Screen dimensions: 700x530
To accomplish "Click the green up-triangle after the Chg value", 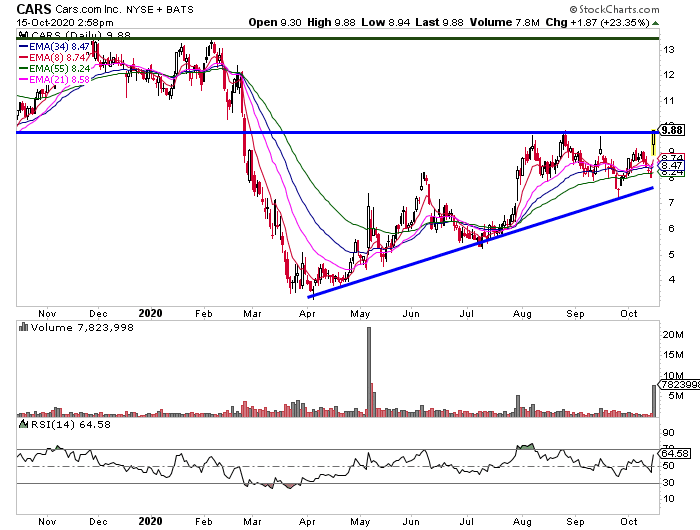I will point(655,23).
